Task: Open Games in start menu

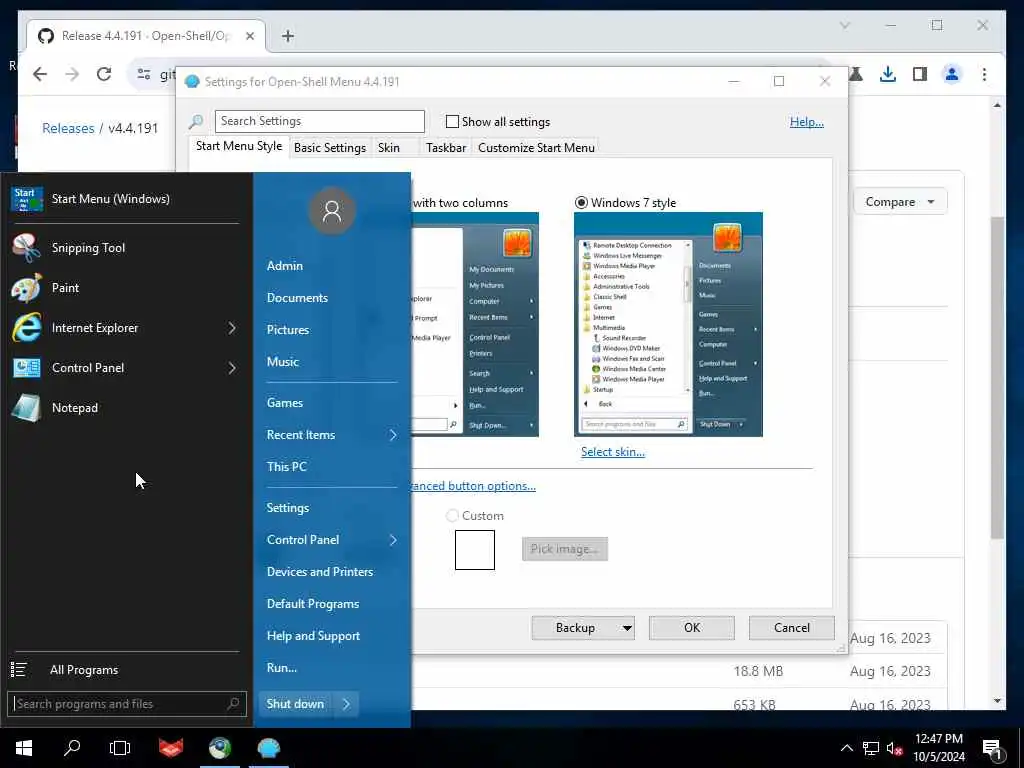Action: 285,403
